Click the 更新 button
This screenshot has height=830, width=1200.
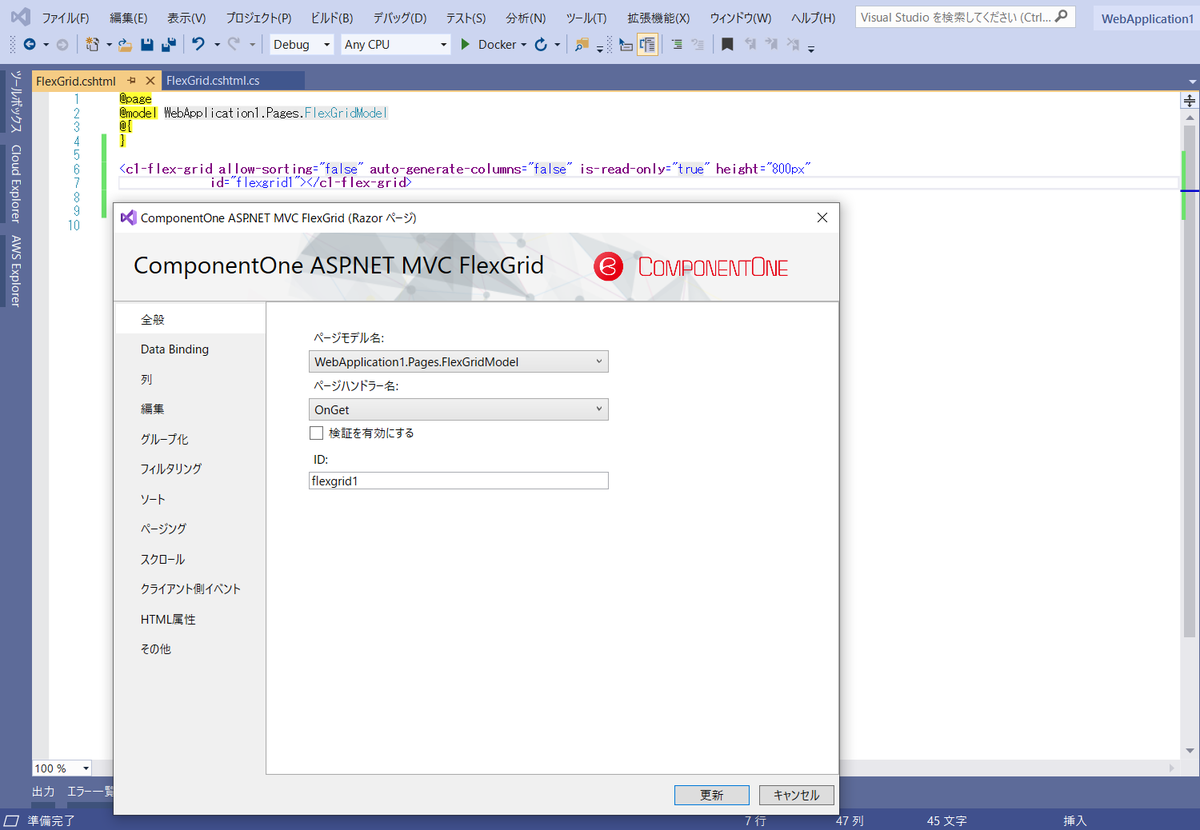click(x=712, y=795)
